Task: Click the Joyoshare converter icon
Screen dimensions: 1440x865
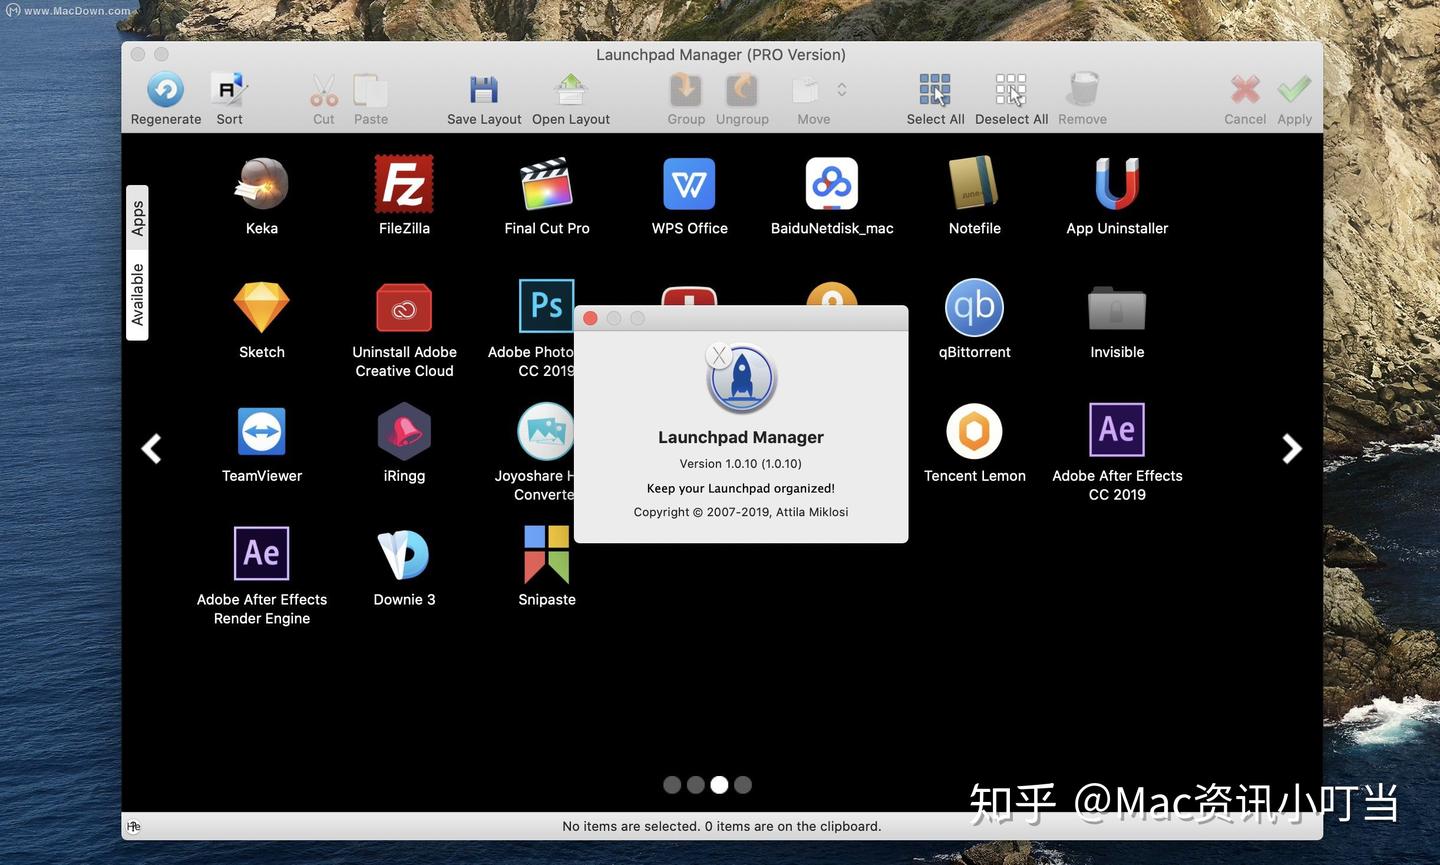Action: [545, 432]
